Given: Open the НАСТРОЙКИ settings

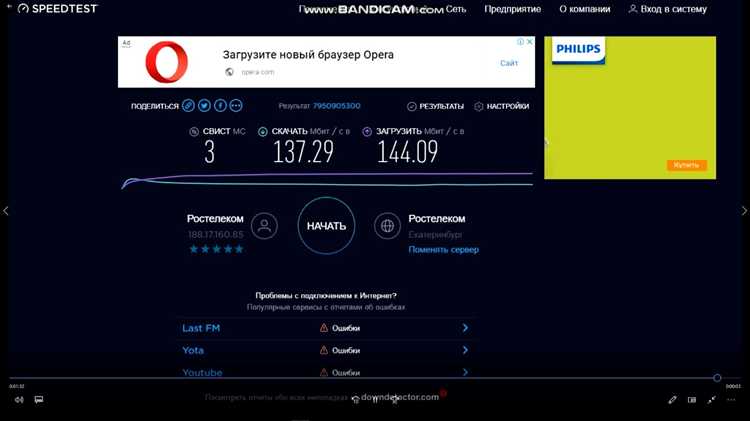Looking at the screenshot, I should tap(502, 106).
